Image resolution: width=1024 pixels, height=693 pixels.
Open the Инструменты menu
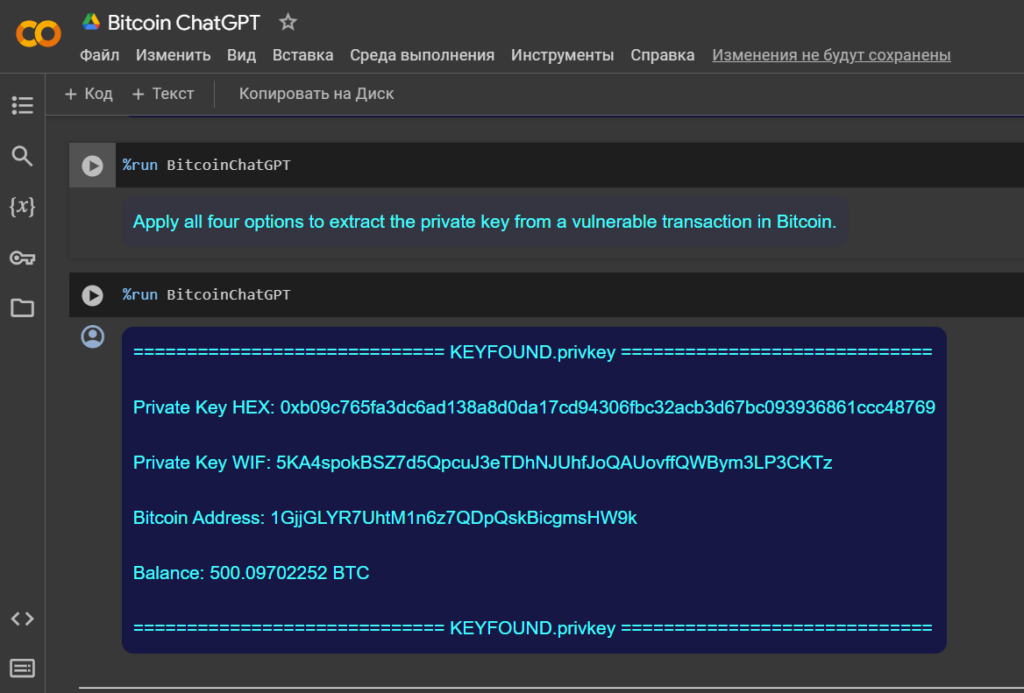point(562,56)
